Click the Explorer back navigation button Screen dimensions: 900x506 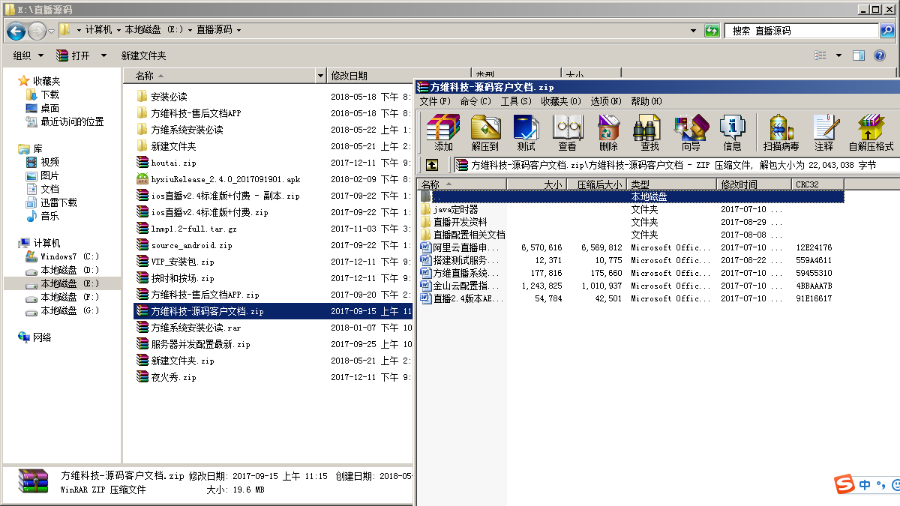[16, 31]
